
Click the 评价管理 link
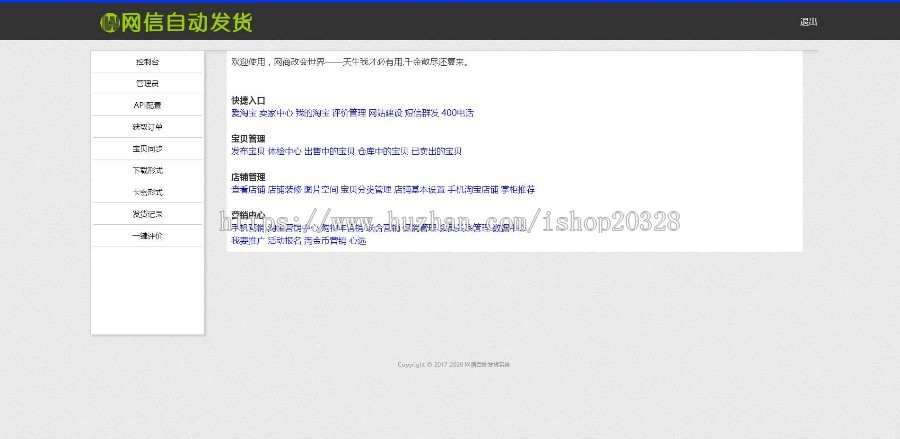[348, 113]
